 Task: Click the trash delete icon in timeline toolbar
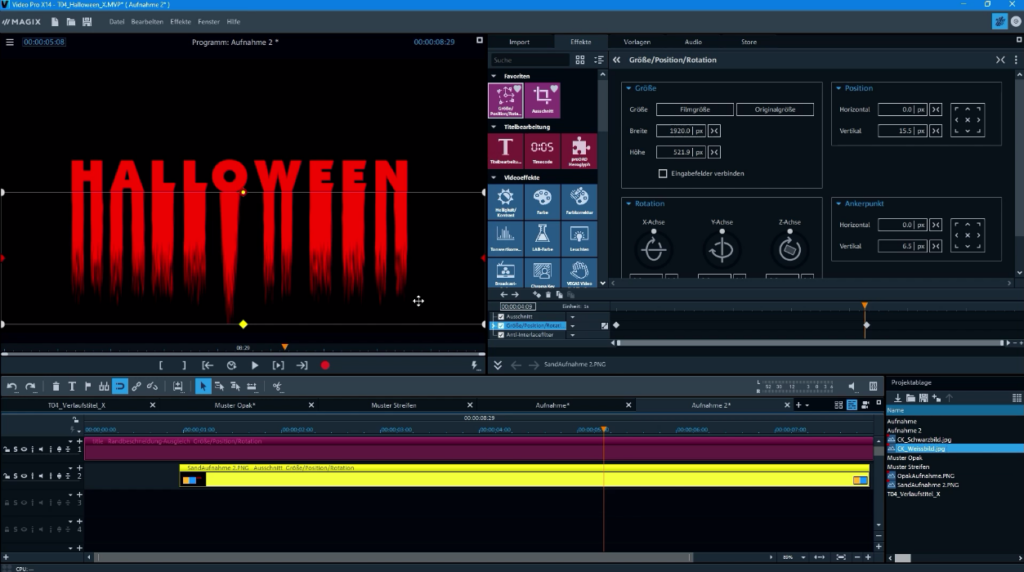(x=56, y=387)
